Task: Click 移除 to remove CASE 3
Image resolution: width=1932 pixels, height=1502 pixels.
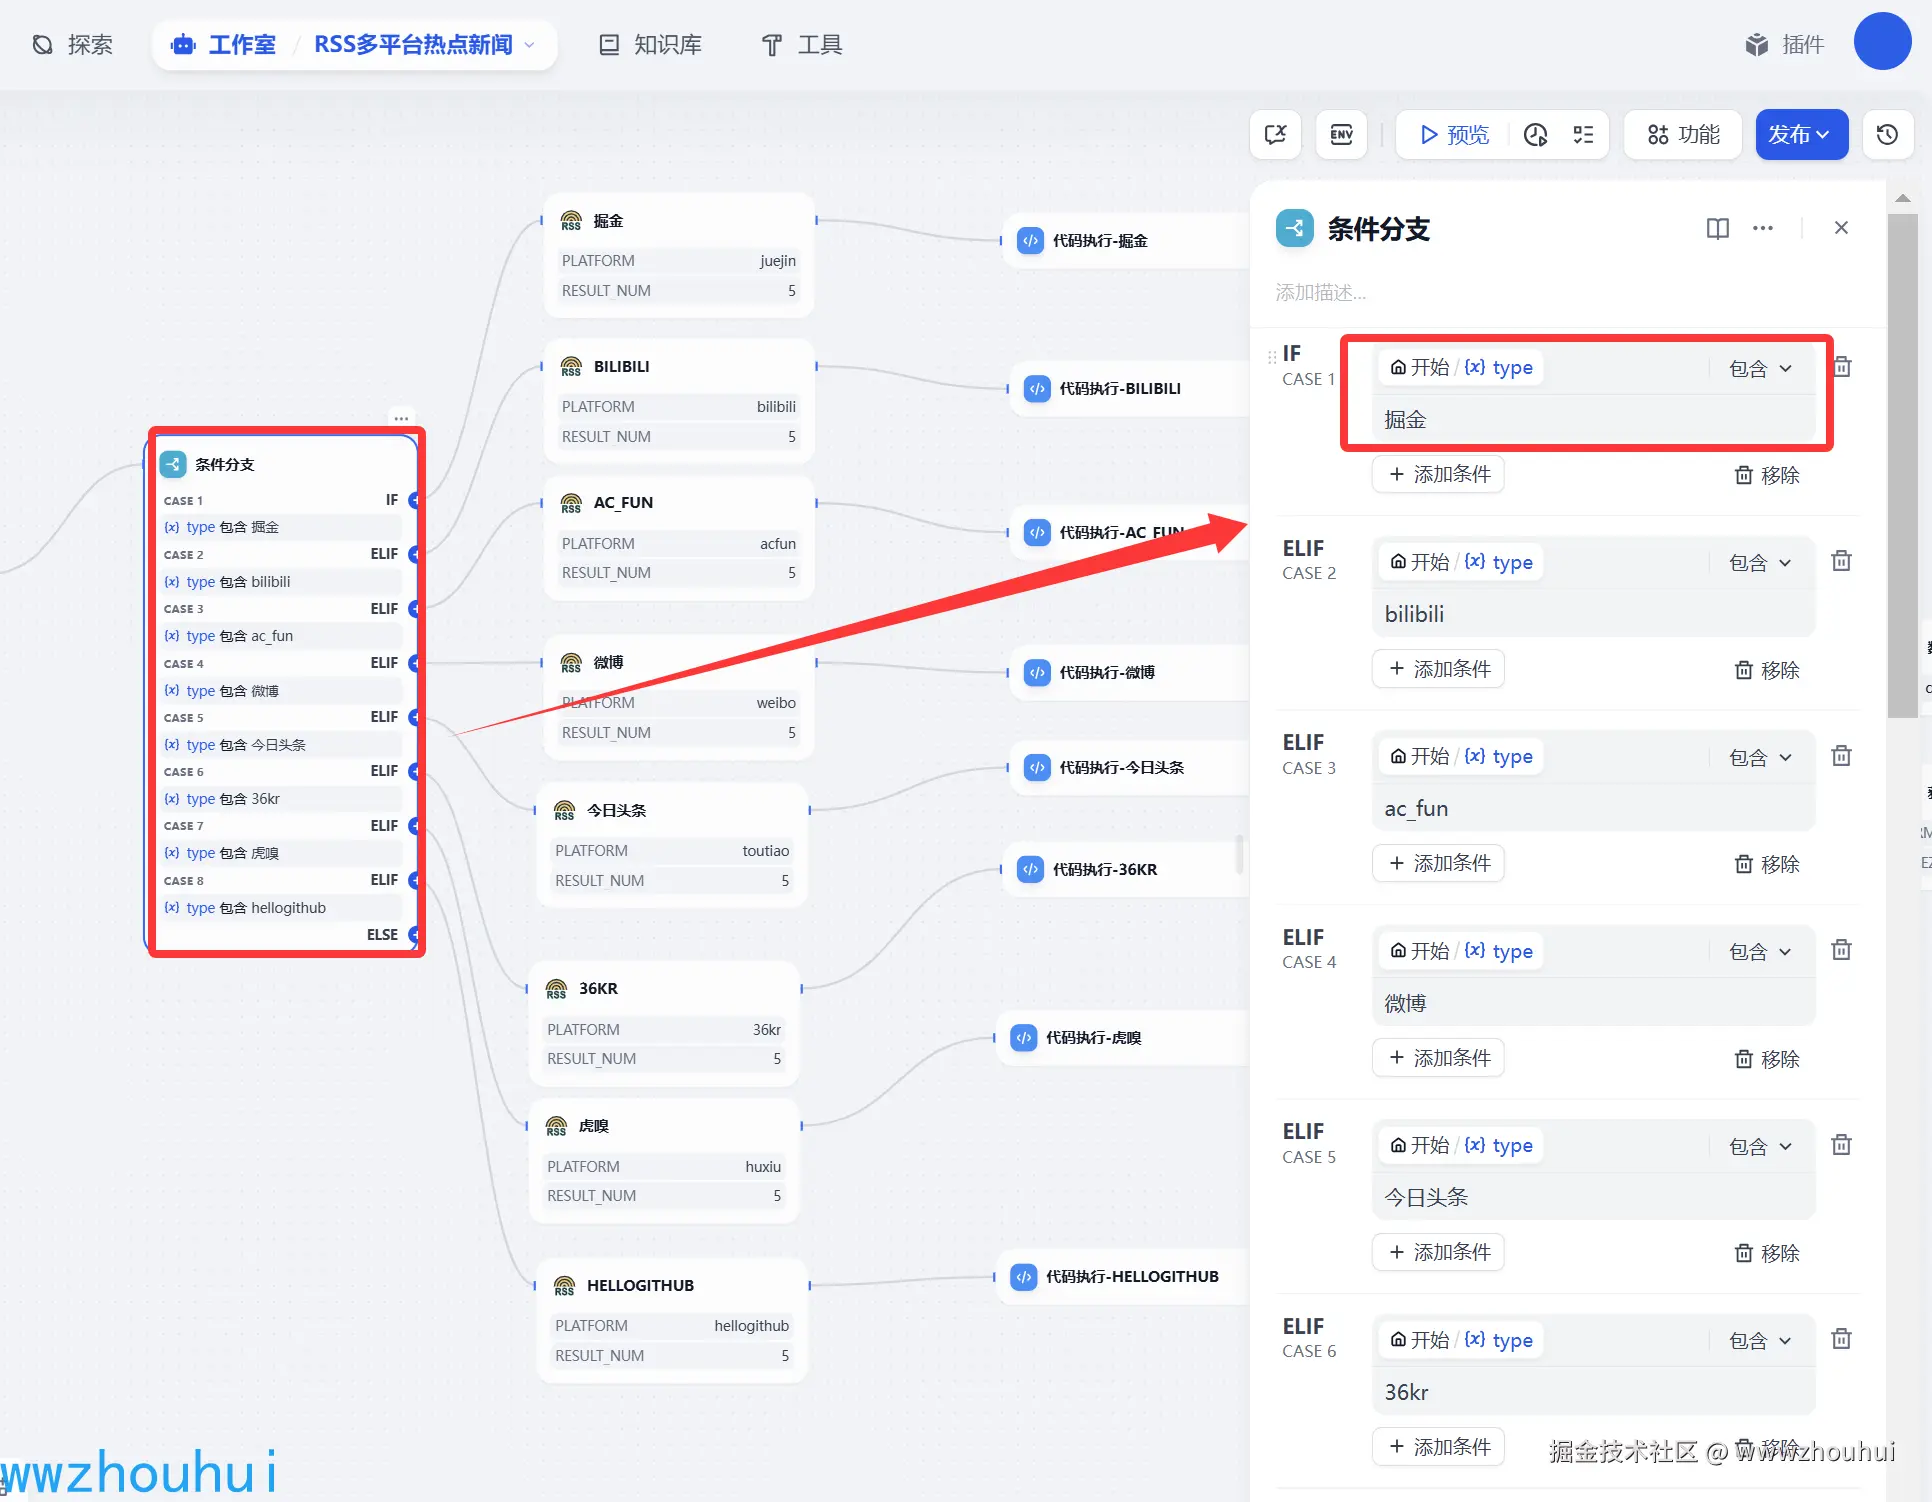Action: tap(1767, 864)
